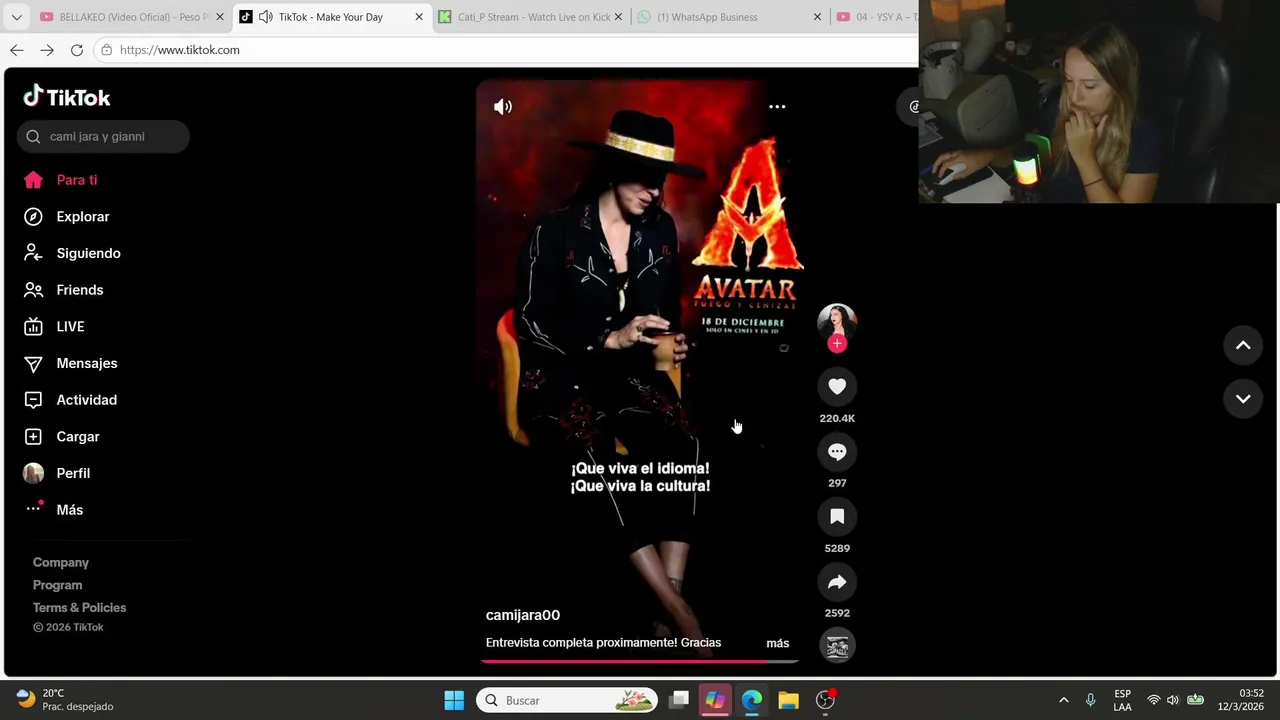
Task: Switch to the Cati_P Stream Kick tab
Action: point(530,17)
